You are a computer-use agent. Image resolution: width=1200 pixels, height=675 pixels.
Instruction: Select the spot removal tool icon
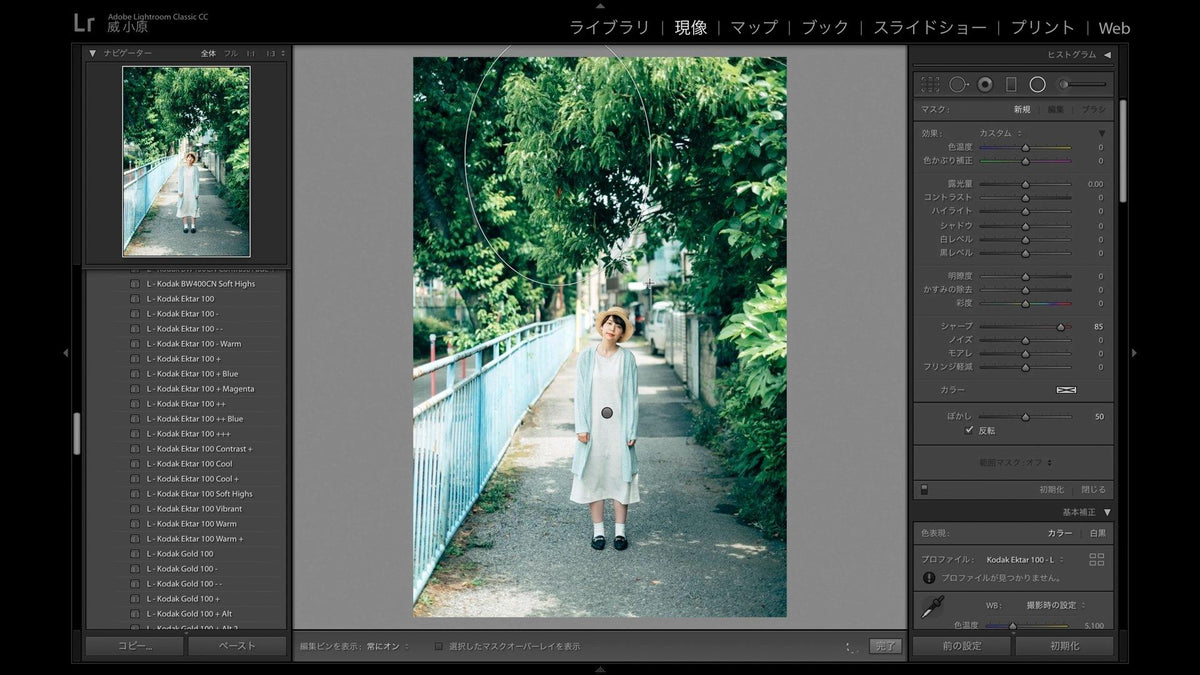coord(959,85)
